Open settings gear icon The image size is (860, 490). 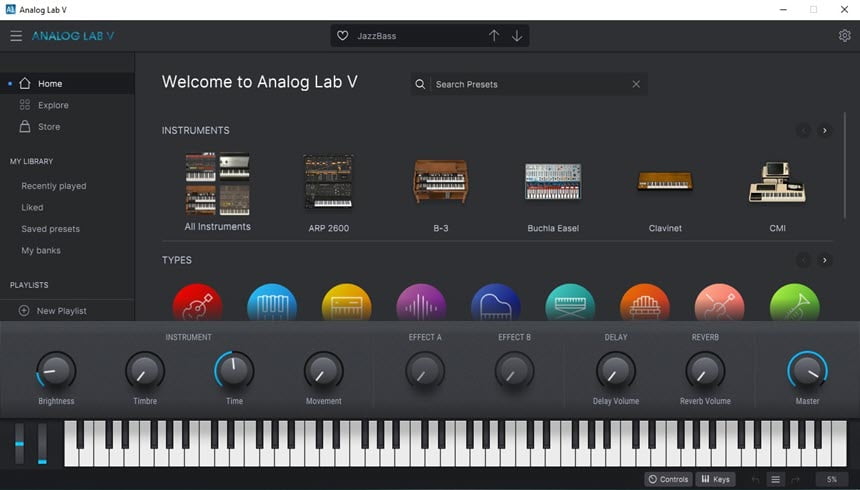tap(845, 36)
